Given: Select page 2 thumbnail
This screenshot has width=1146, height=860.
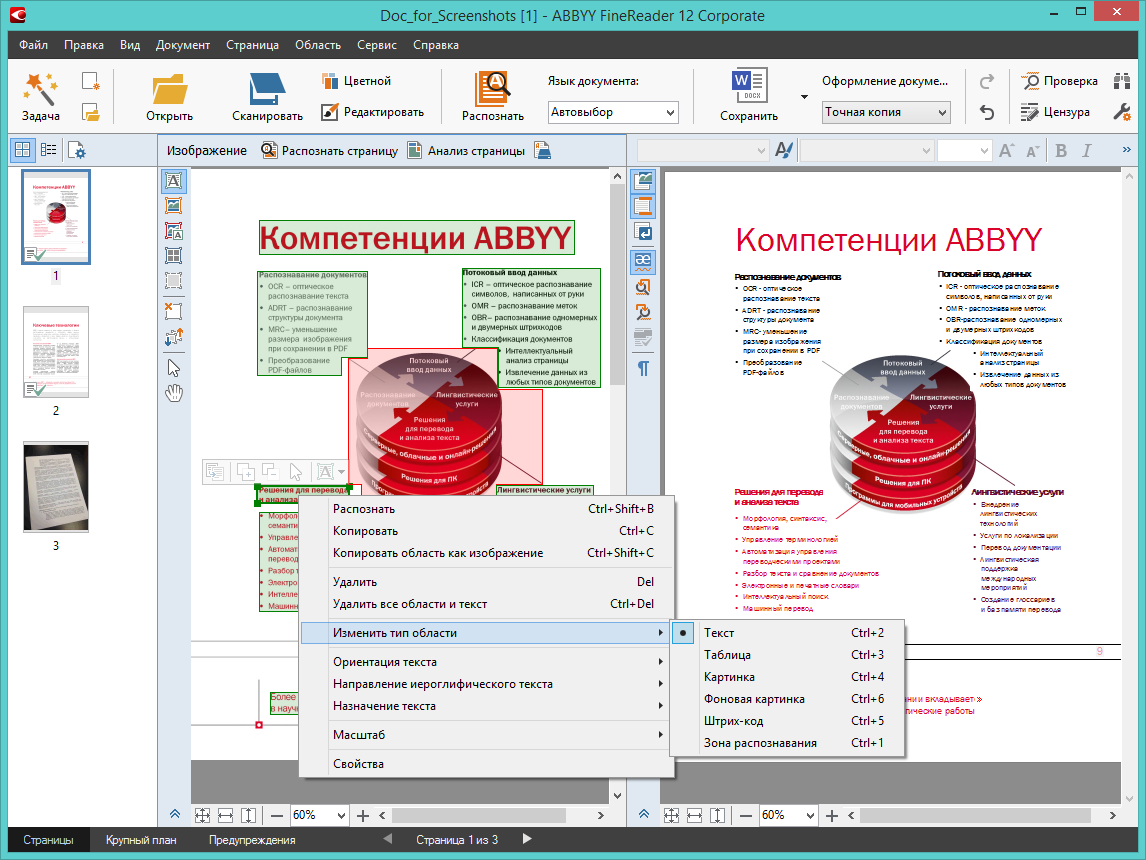Looking at the screenshot, I should (56, 352).
